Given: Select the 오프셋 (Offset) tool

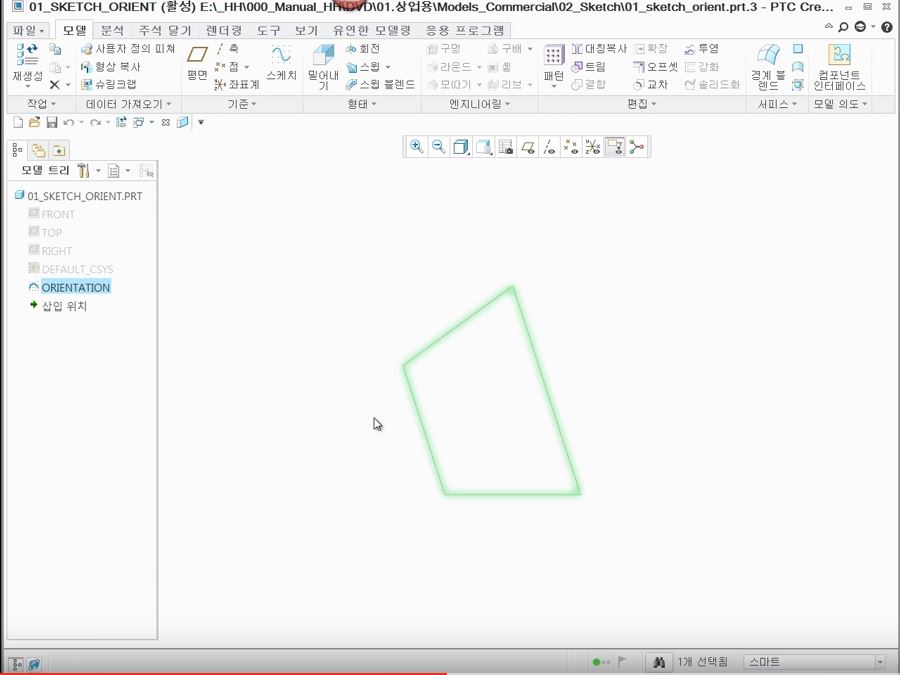Looking at the screenshot, I should tap(655, 67).
